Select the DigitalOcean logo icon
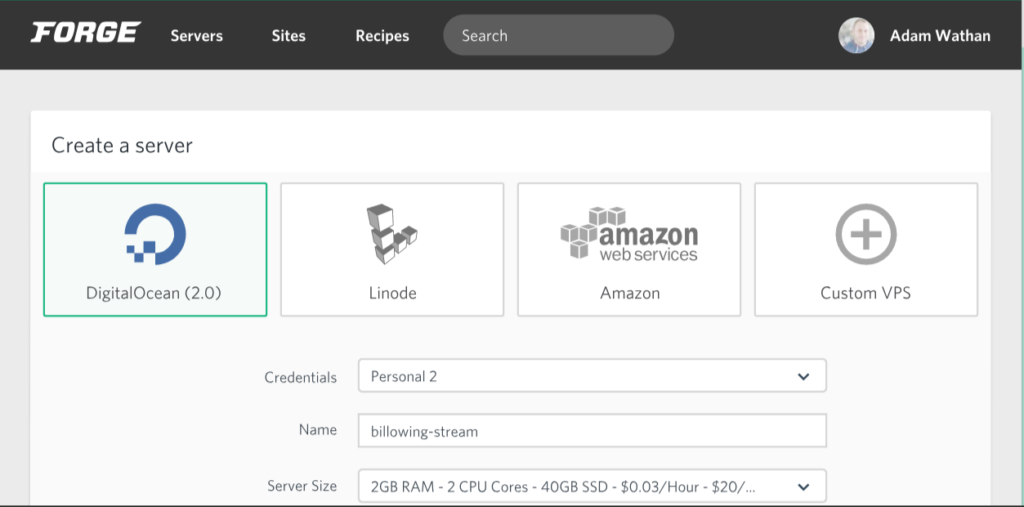This screenshot has height=507, width=1024. [x=155, y=233]
